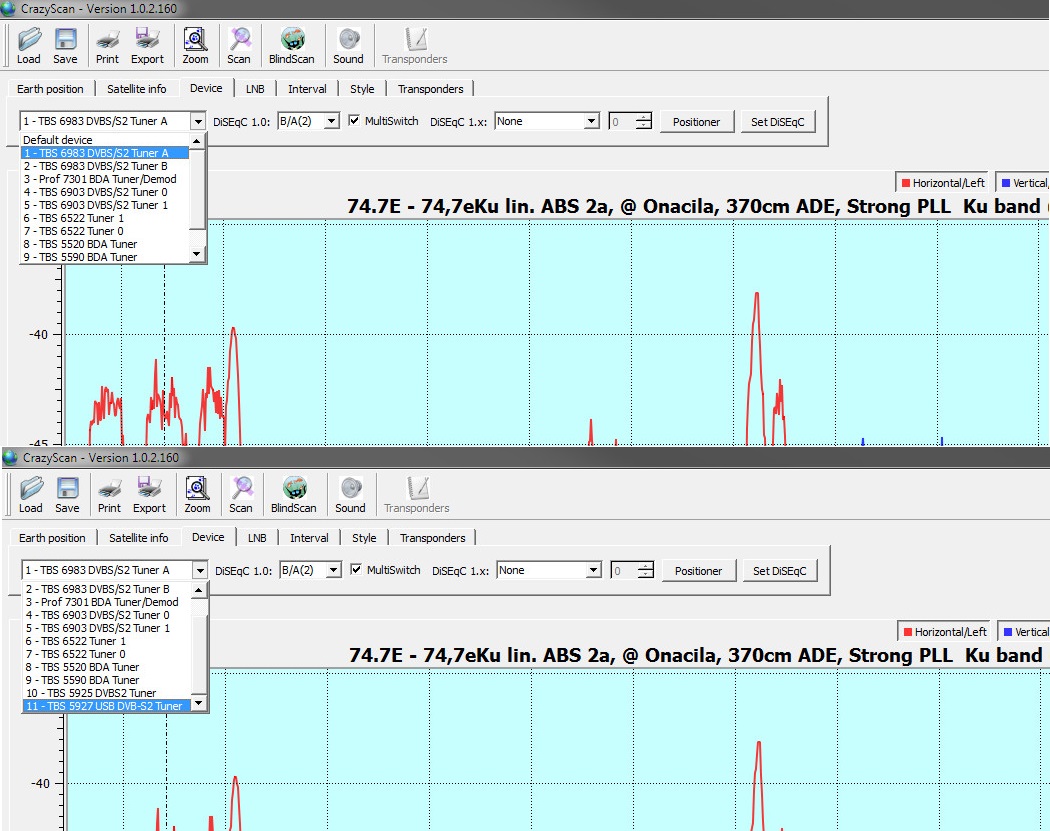
Task: Select 4 - TBS 6903 DVBS/S2 Tuner 0 in top list
Action: (105, 192)
